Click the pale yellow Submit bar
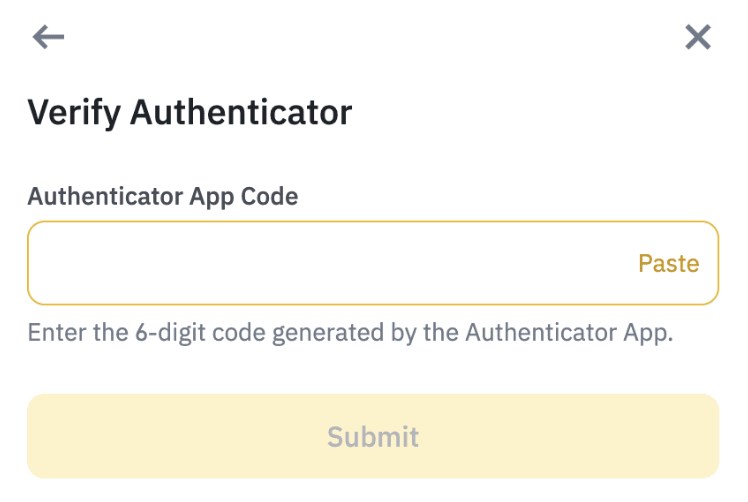 click(373, 437)
